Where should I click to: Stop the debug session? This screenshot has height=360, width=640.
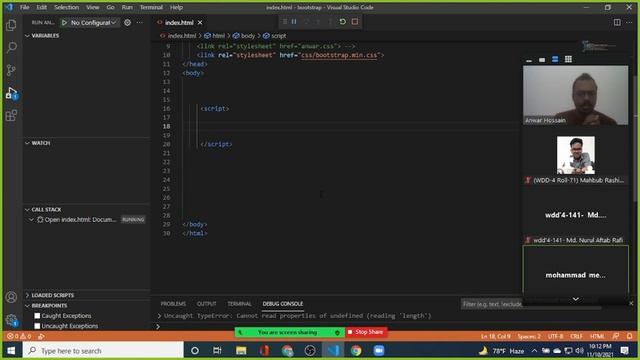point(355,22)
